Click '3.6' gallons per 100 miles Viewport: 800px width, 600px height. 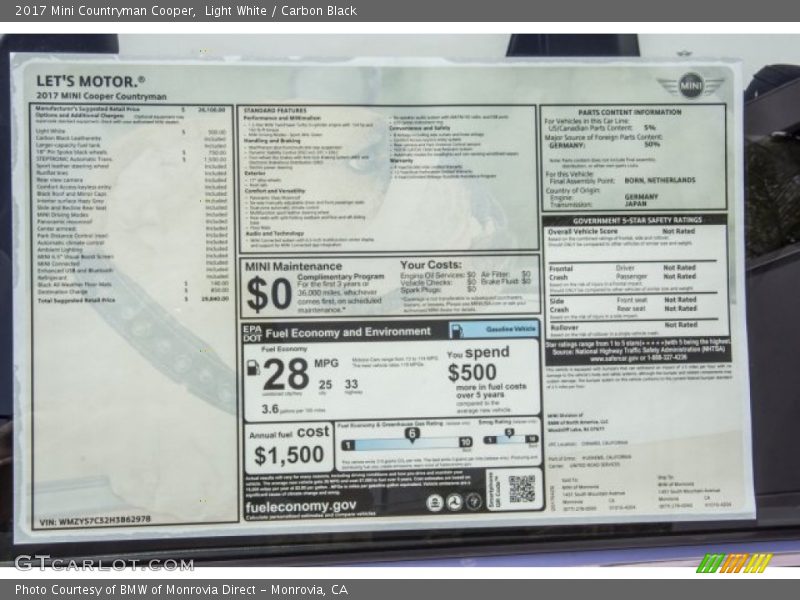click(x=270, y=409)
